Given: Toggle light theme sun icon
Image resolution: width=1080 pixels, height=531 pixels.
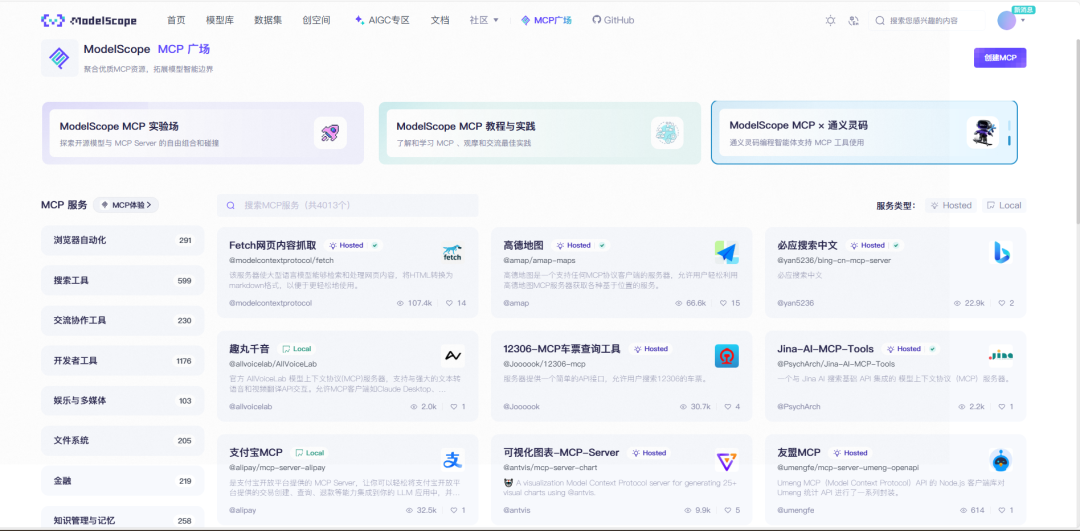Looking at the screenshot, I should (x=831, y=21).
